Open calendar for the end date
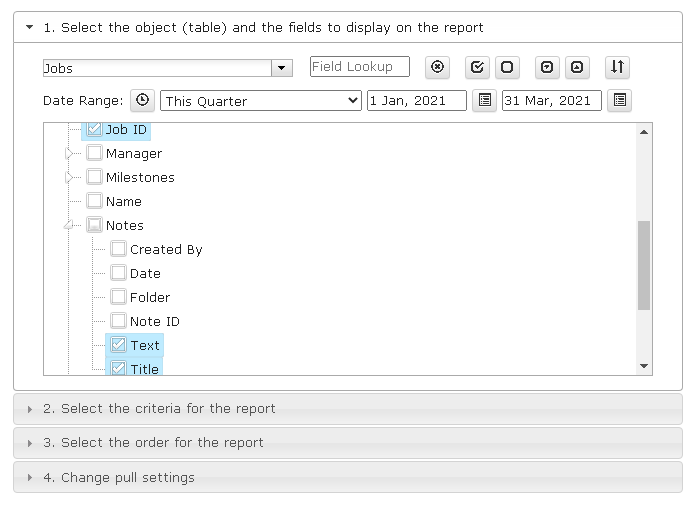 (x=620, y=100)
